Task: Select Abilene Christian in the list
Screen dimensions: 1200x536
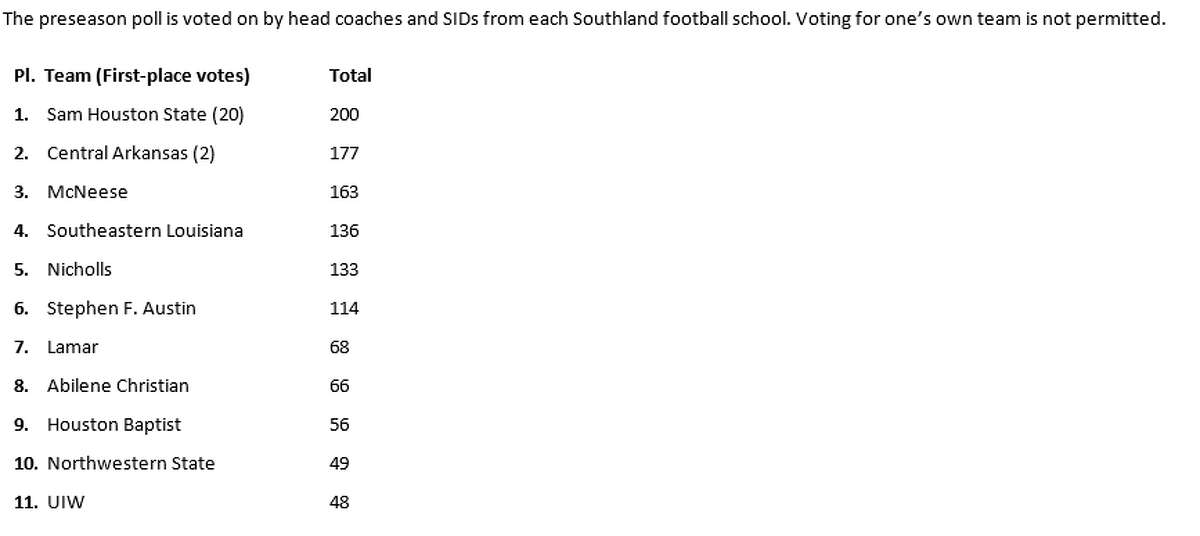Action: (118, 386)
